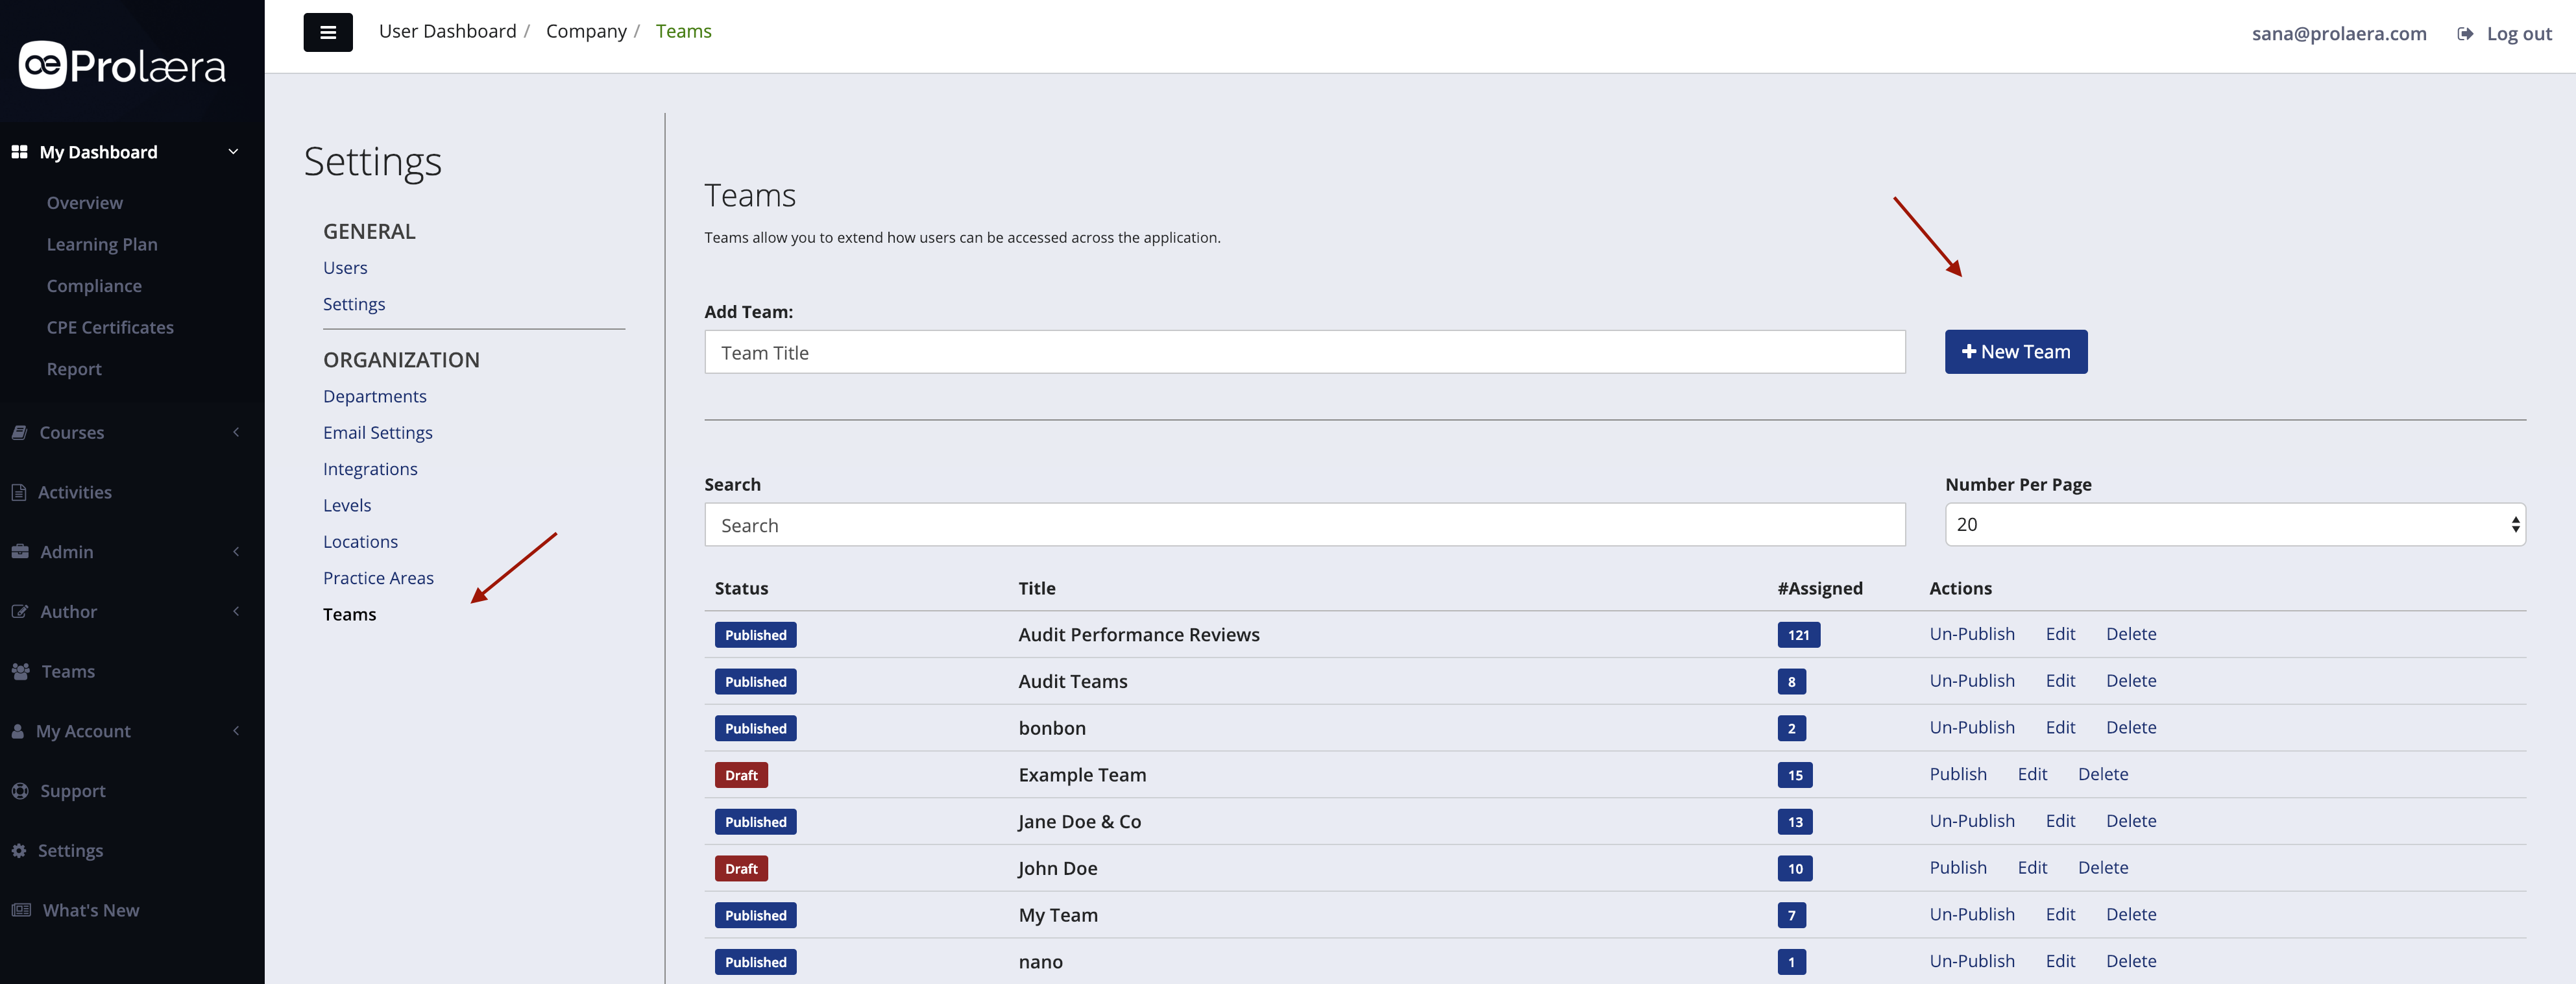Open Report in sidebar menu

coord(74,369)
